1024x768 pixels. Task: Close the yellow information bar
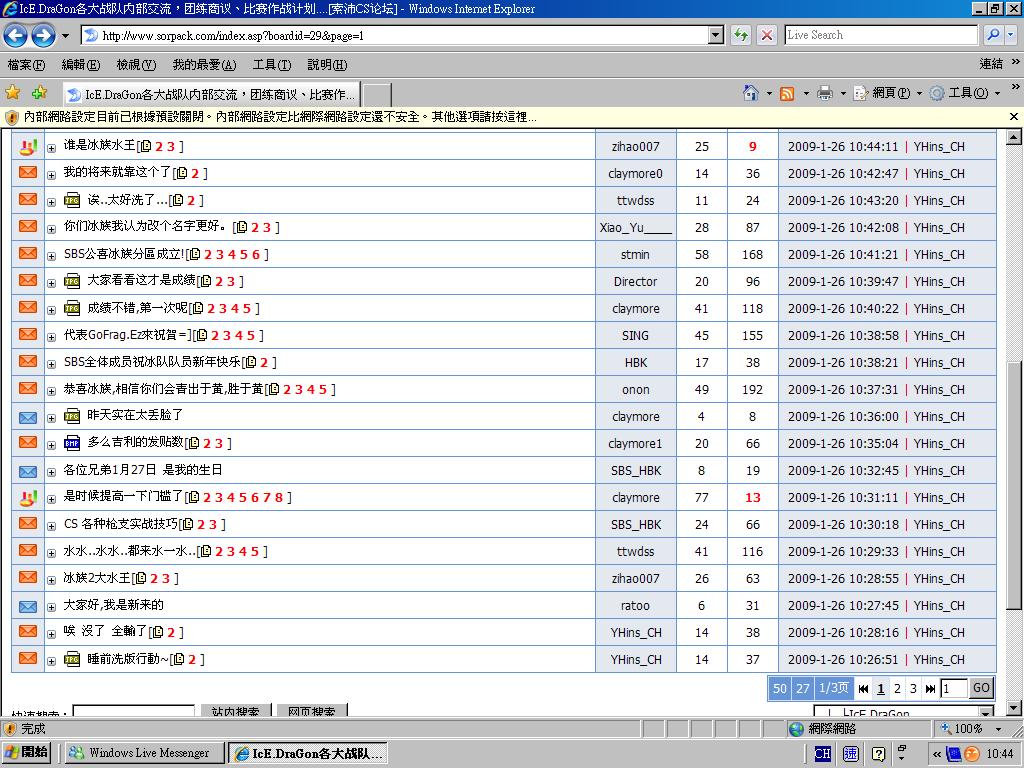click(1013, 117)
